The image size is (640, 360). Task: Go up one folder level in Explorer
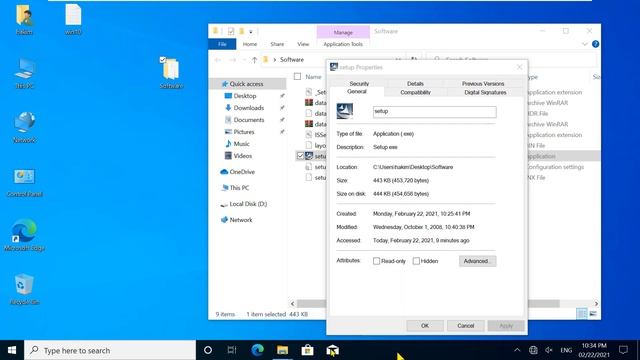pos(254,60)
